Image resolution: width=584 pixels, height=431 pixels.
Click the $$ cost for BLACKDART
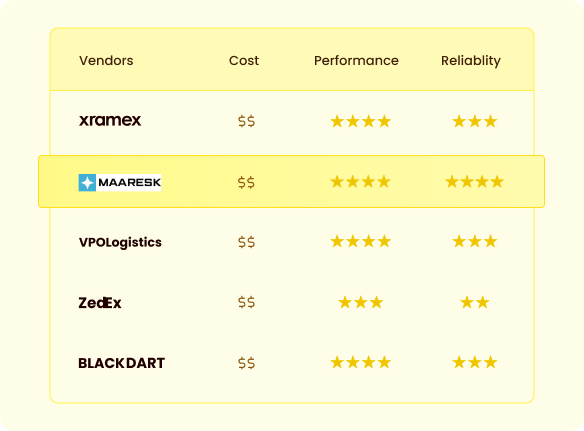[247, 363]
